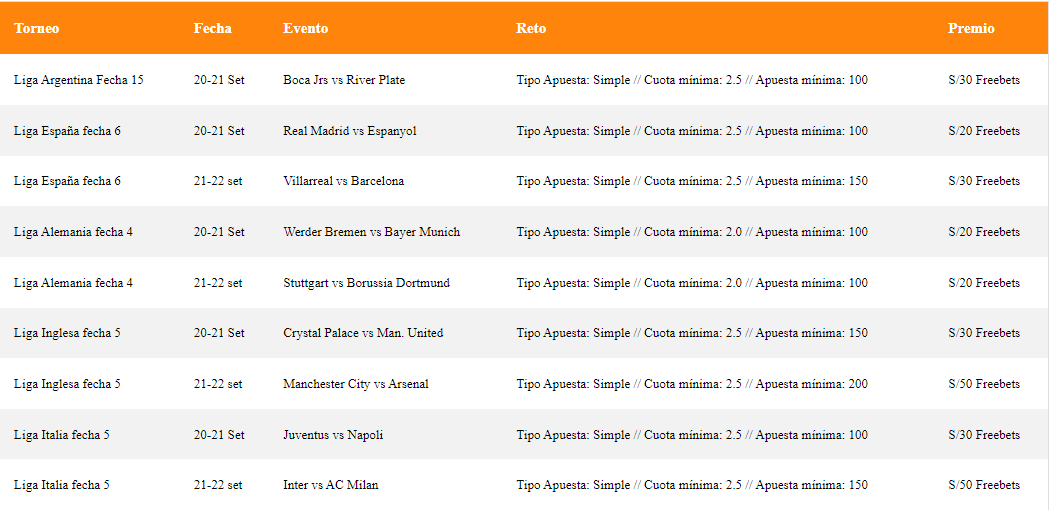The image size is (1050, 510).
Task: Click the Reto text in Juventus vs Napoli row
Action: tap(692, 435)
